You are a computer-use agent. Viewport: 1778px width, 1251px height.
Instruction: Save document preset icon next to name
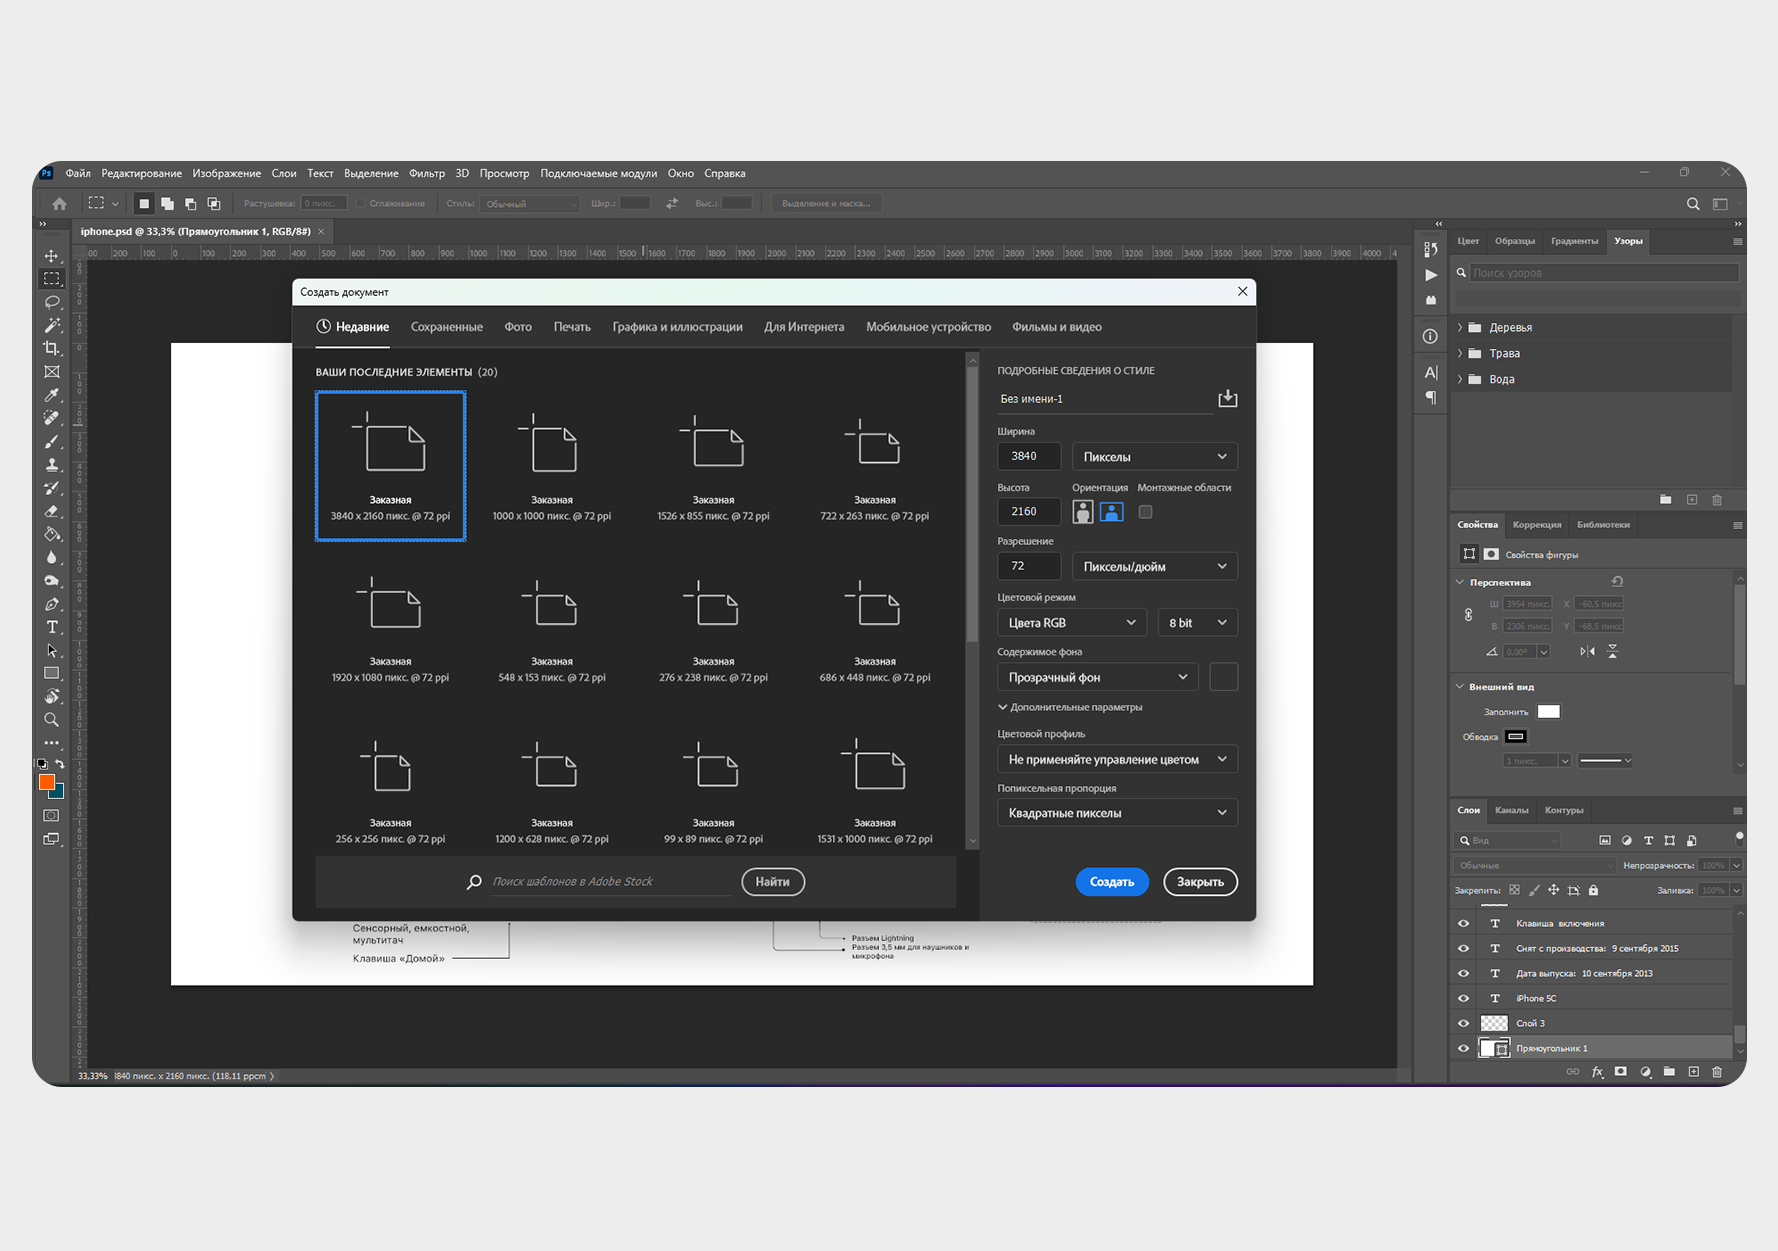[x=1228, y=398]
